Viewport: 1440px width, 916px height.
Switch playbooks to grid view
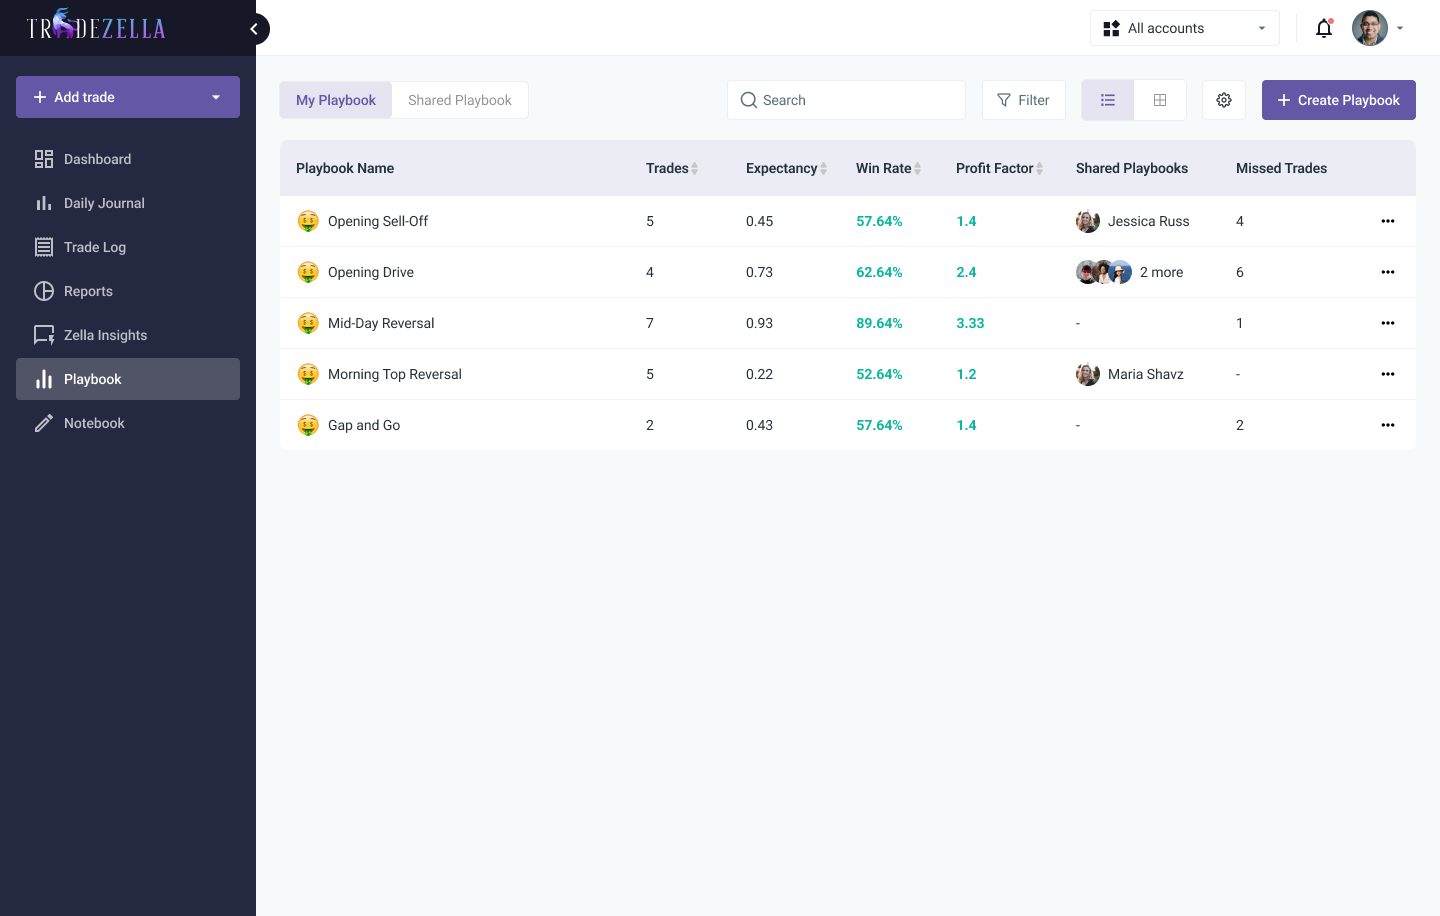1159,99
